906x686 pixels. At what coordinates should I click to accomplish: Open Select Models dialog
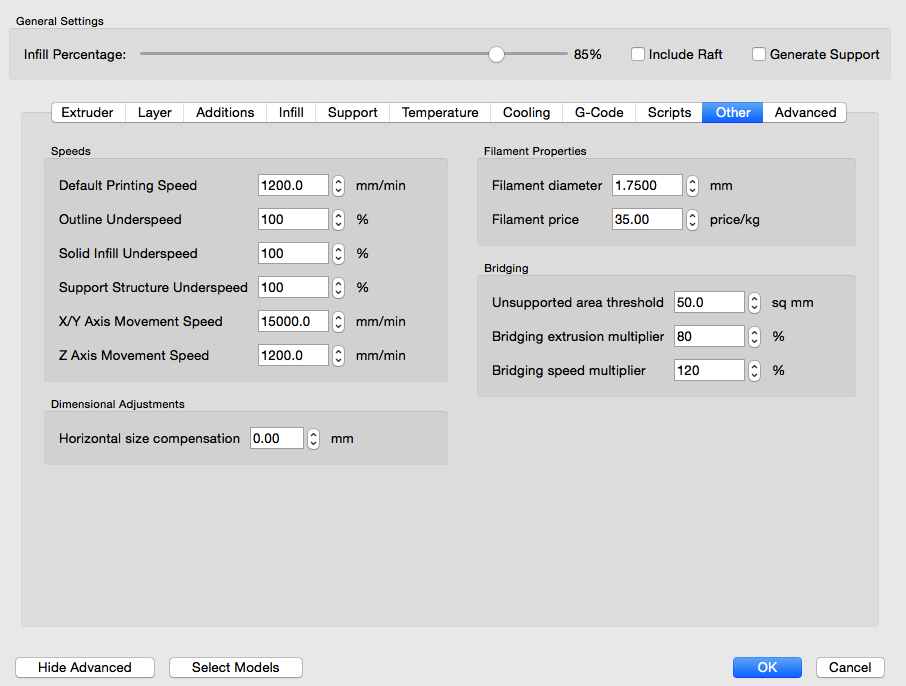pos(235,668)
